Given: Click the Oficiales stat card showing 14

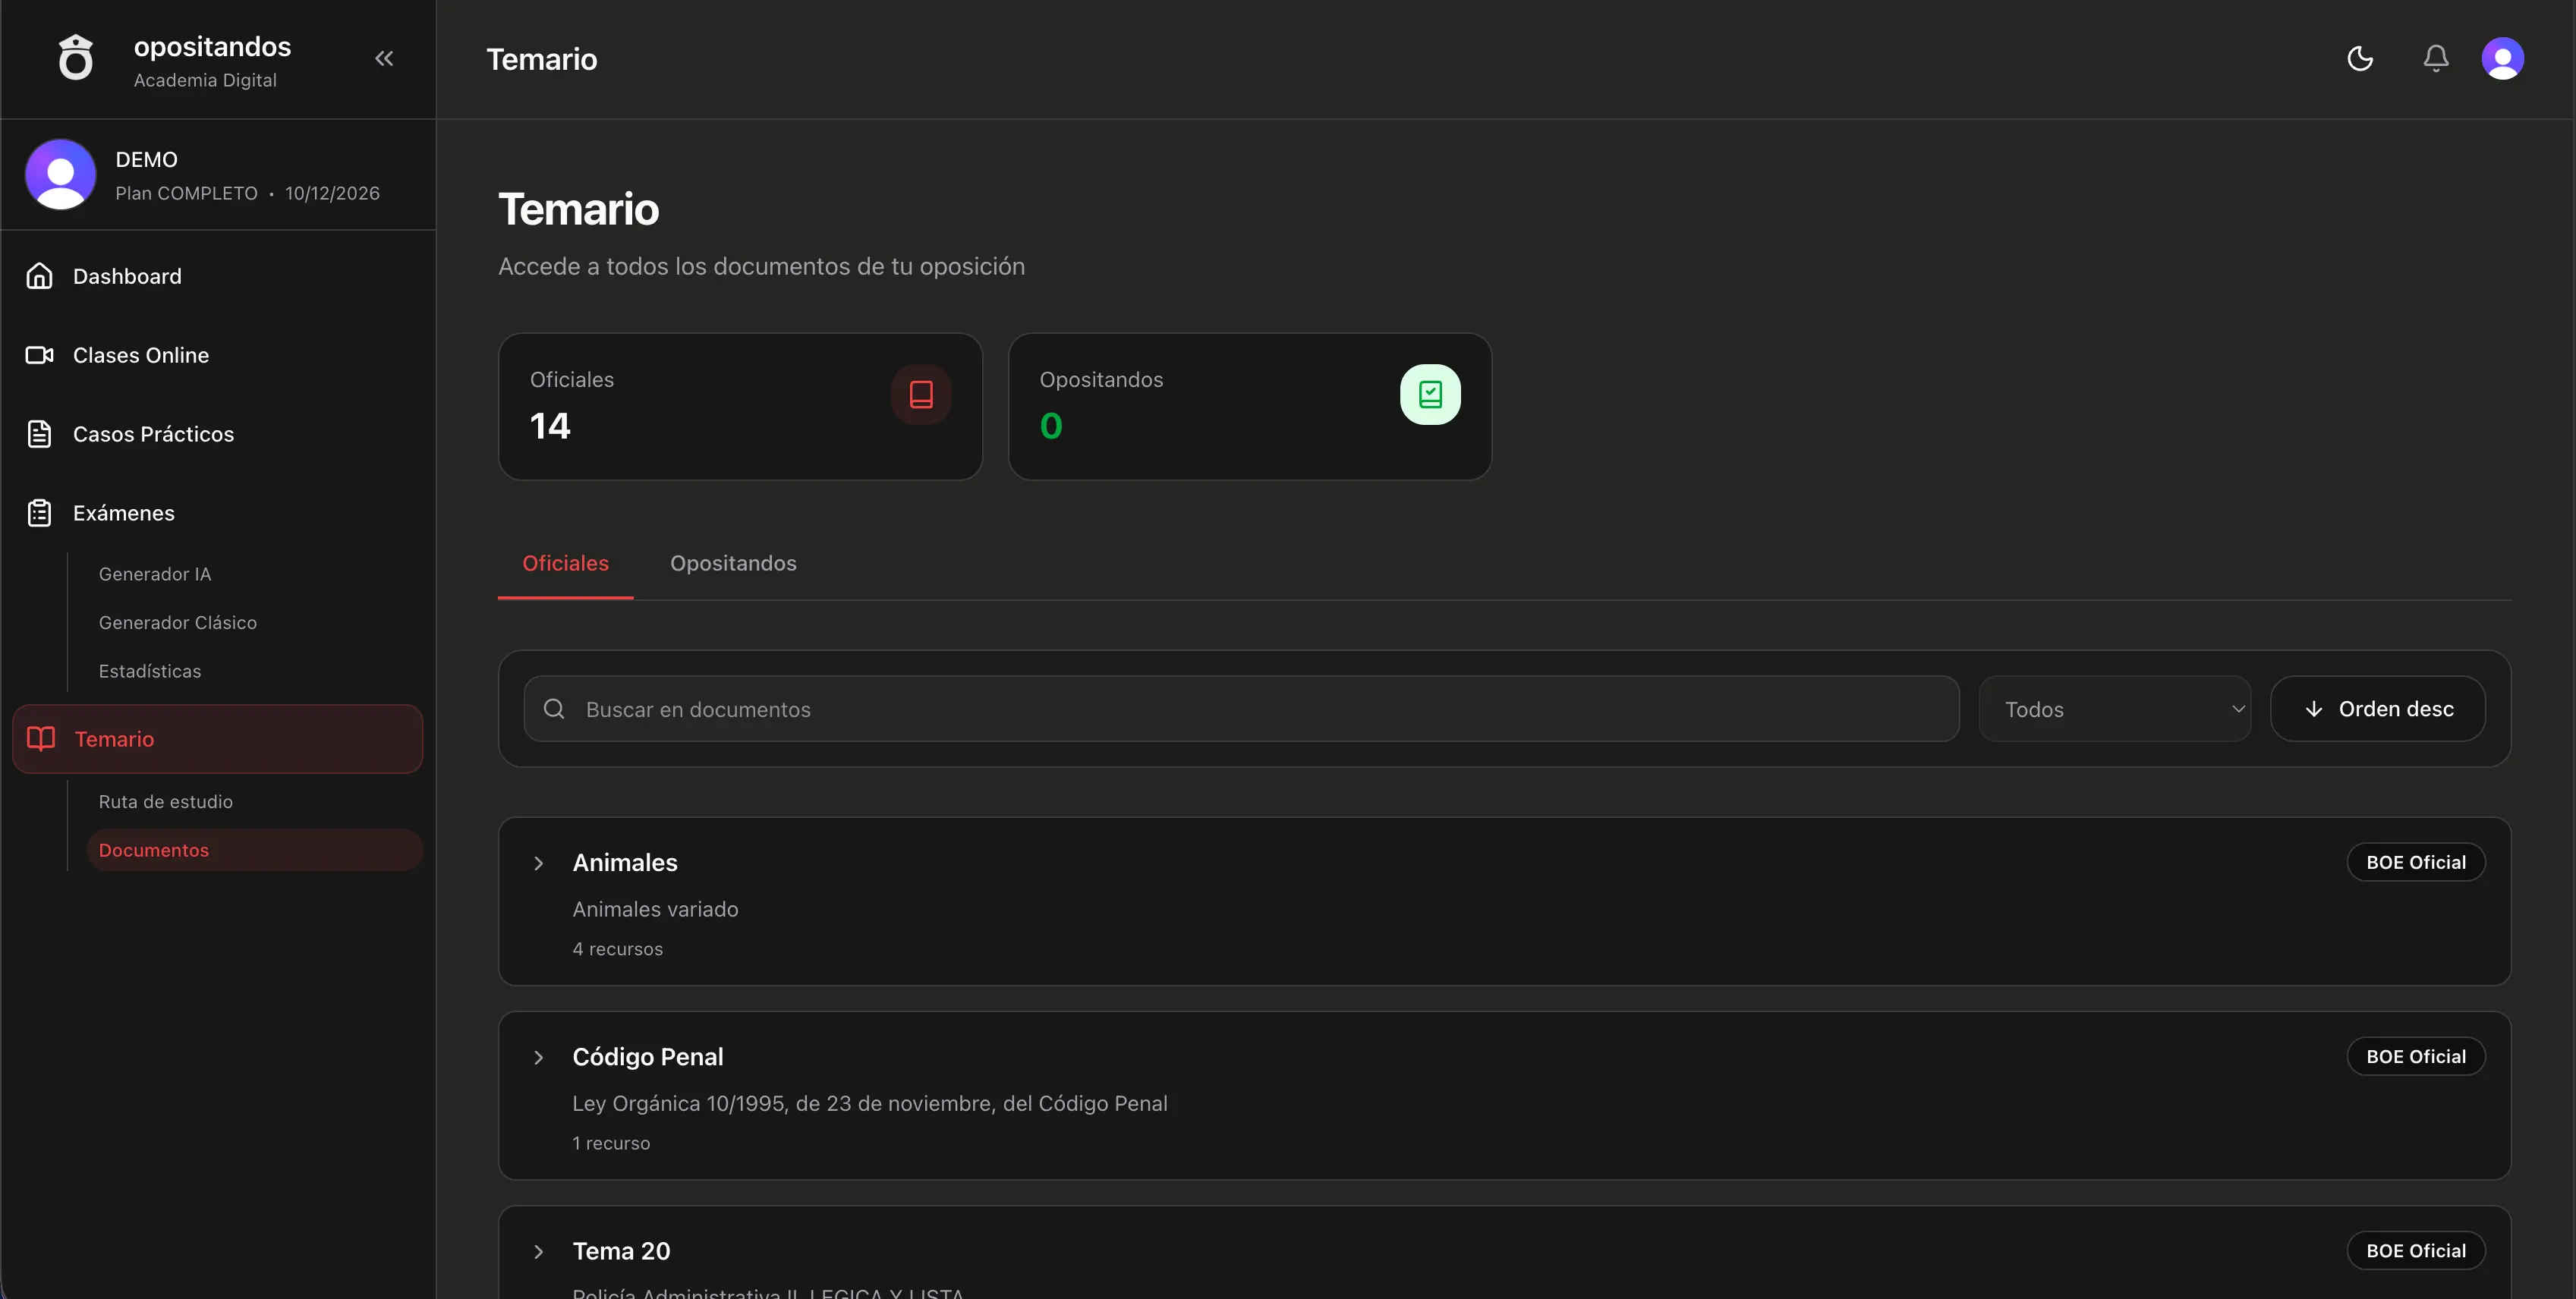Looking at the screenshot, I should (741, 406).
